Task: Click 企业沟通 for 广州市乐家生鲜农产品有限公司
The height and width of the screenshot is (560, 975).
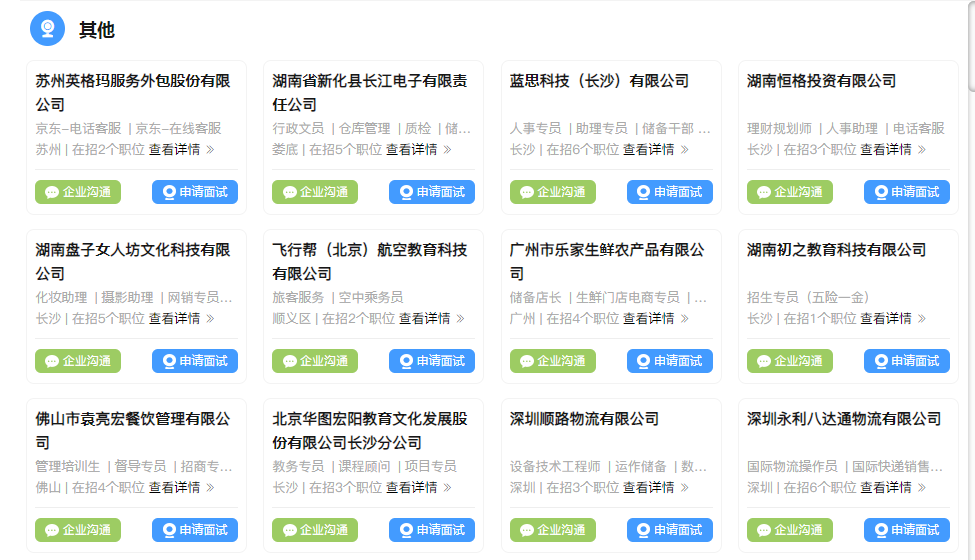Action: pyautogui.click(x=553, y=361)
